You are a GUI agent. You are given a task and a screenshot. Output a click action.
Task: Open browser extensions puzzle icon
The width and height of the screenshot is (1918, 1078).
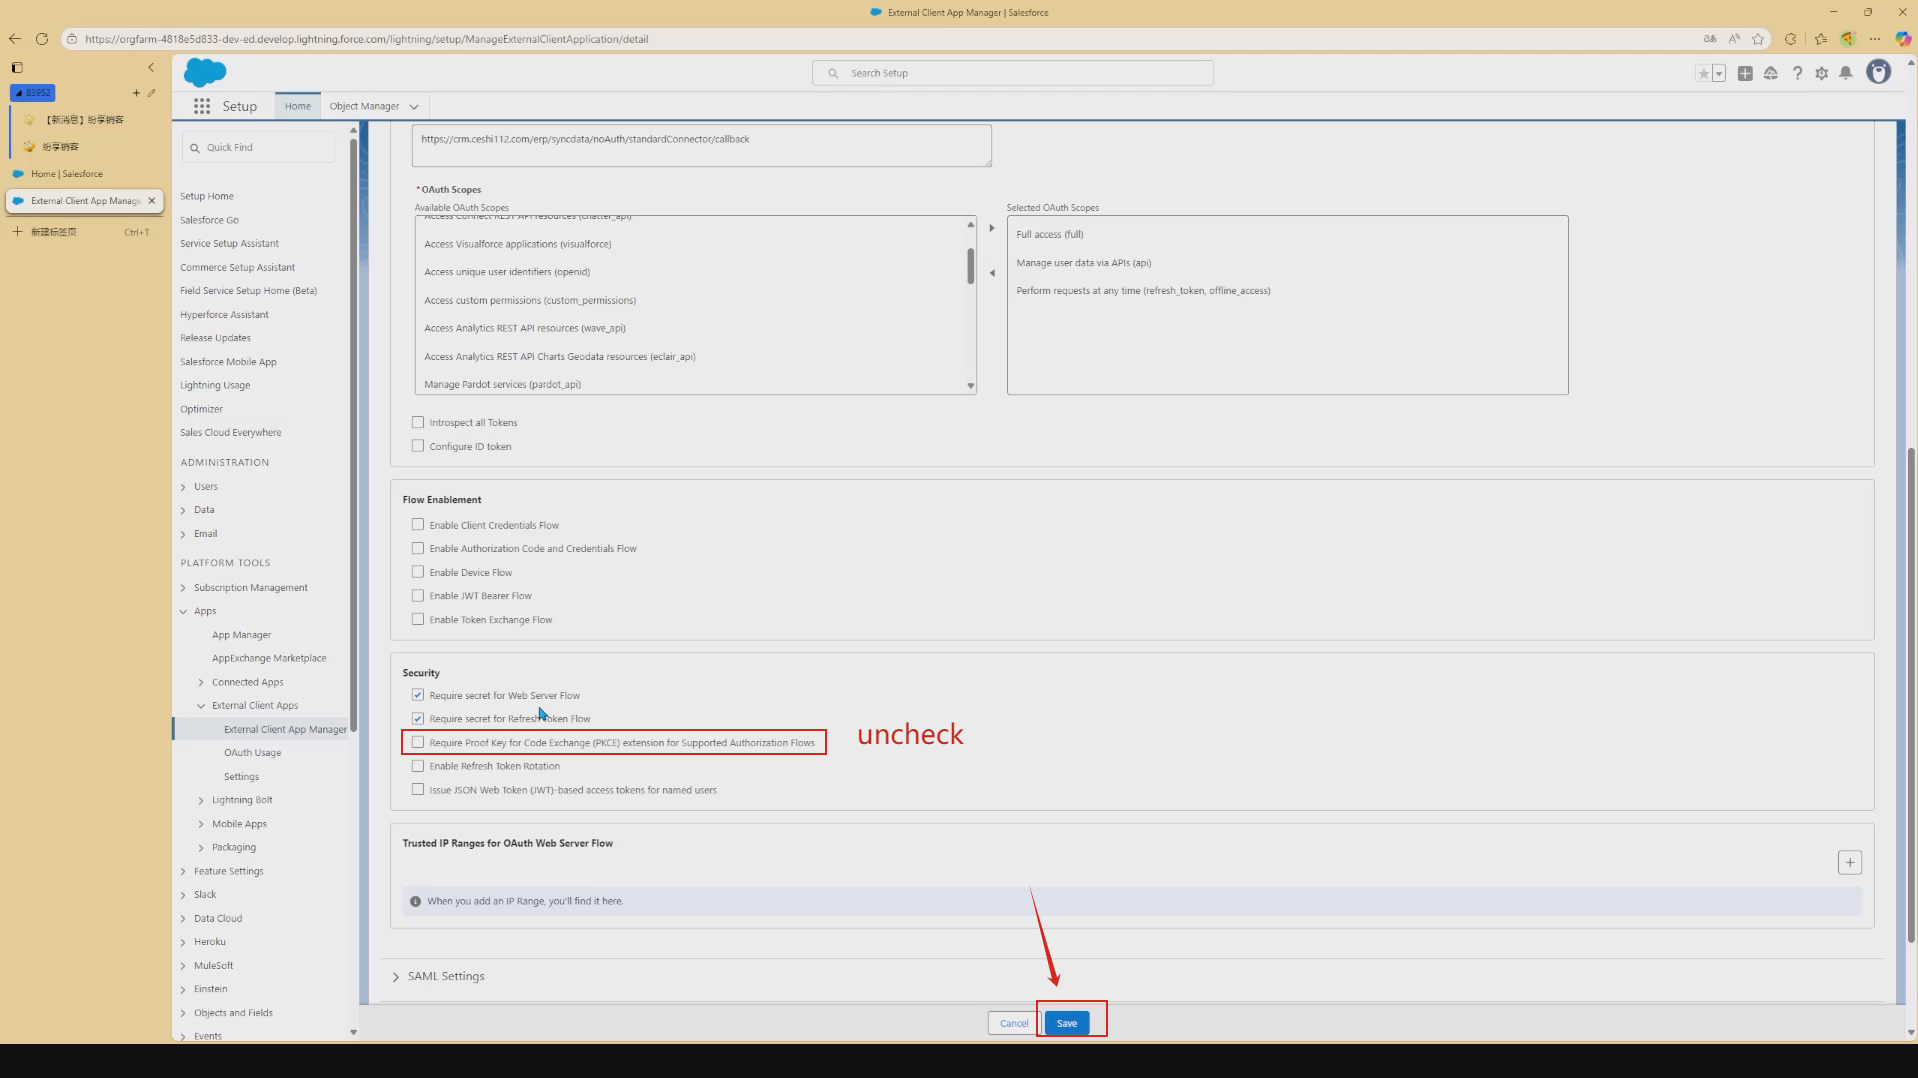click(x=1791, y=39)
